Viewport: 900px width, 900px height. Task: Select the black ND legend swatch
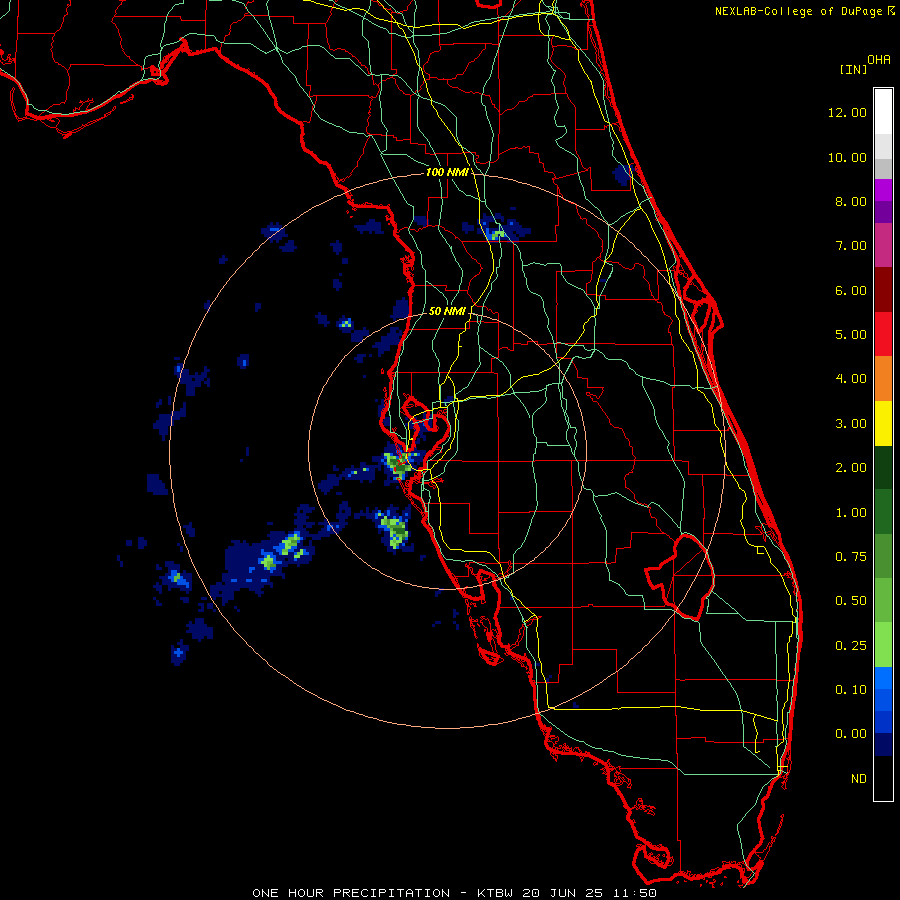(883, 778)
